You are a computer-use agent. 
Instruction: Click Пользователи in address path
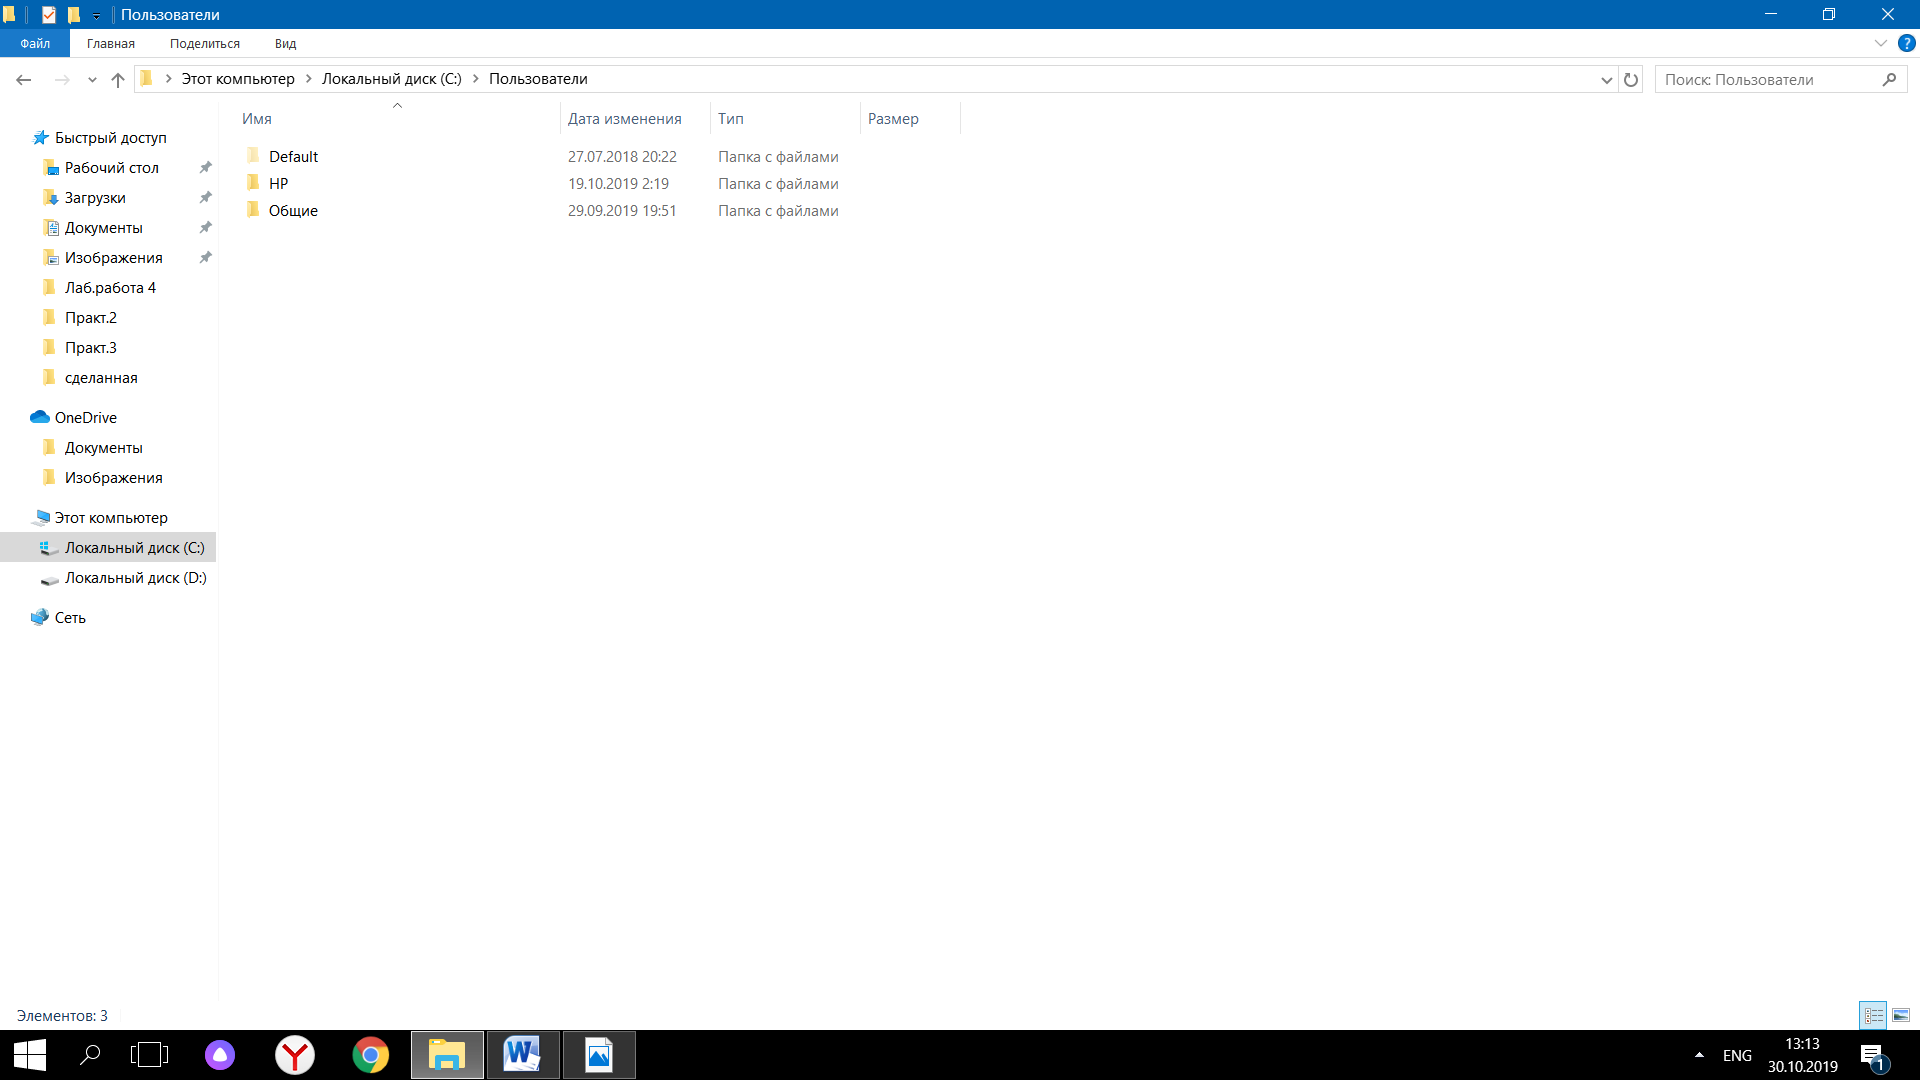tap(538, 79)
